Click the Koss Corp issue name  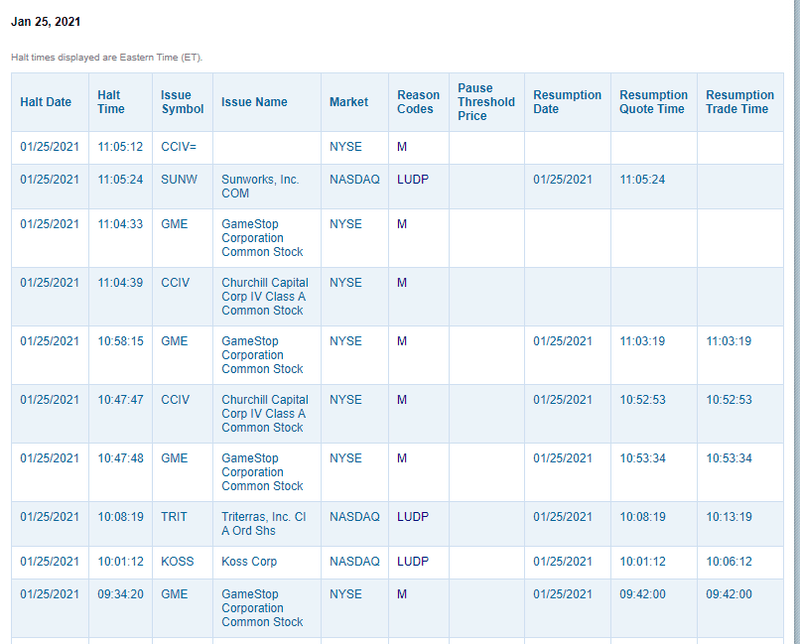tap(250, 562)
